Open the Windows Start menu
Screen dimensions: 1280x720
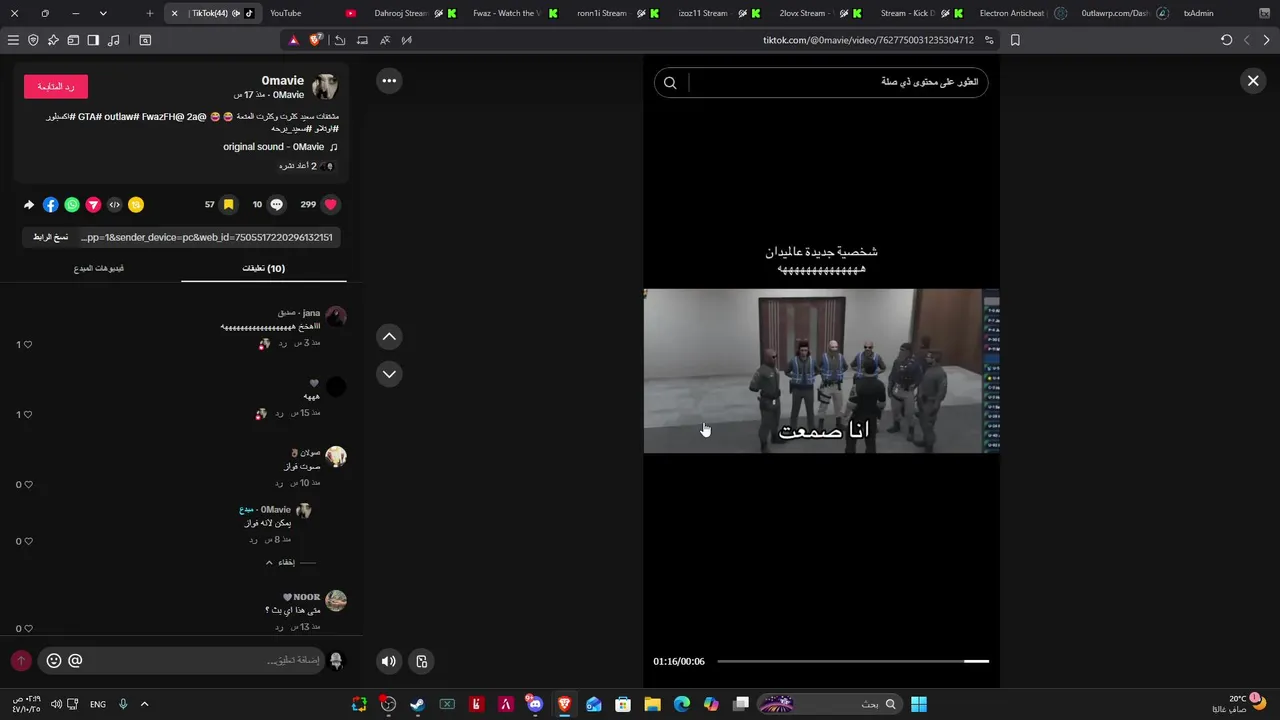tap(918, 704)
